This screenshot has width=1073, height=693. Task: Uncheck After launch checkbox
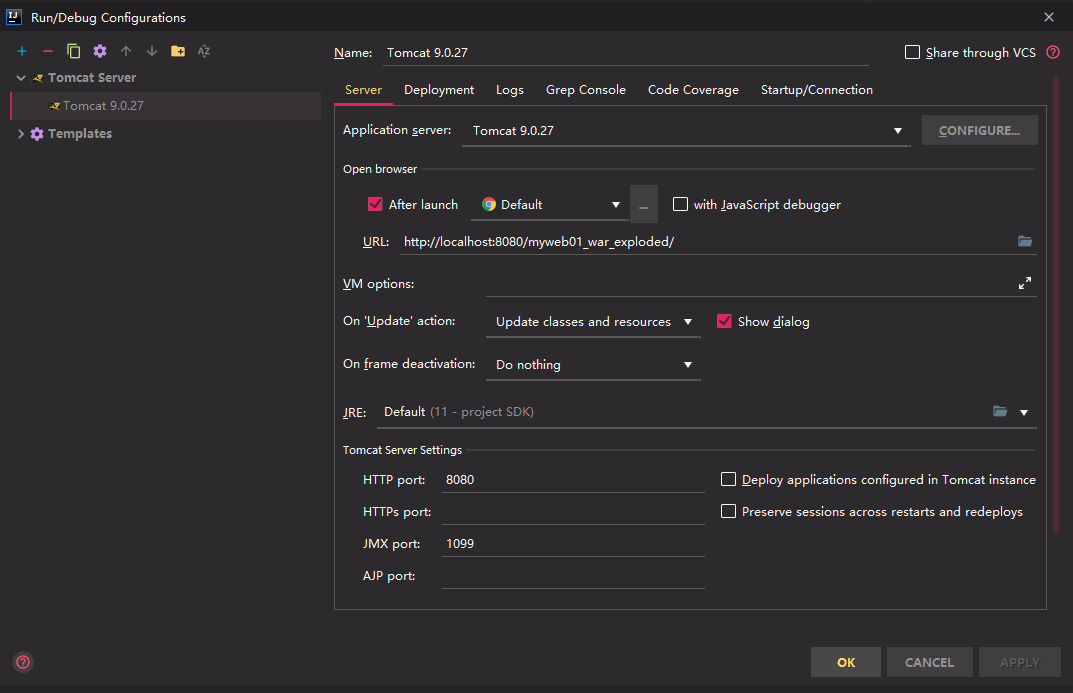[375, 204]
